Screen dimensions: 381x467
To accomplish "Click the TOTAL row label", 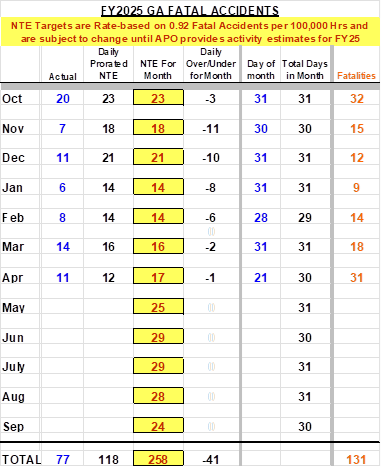I will pyautogui.click(x=22, y=460).
